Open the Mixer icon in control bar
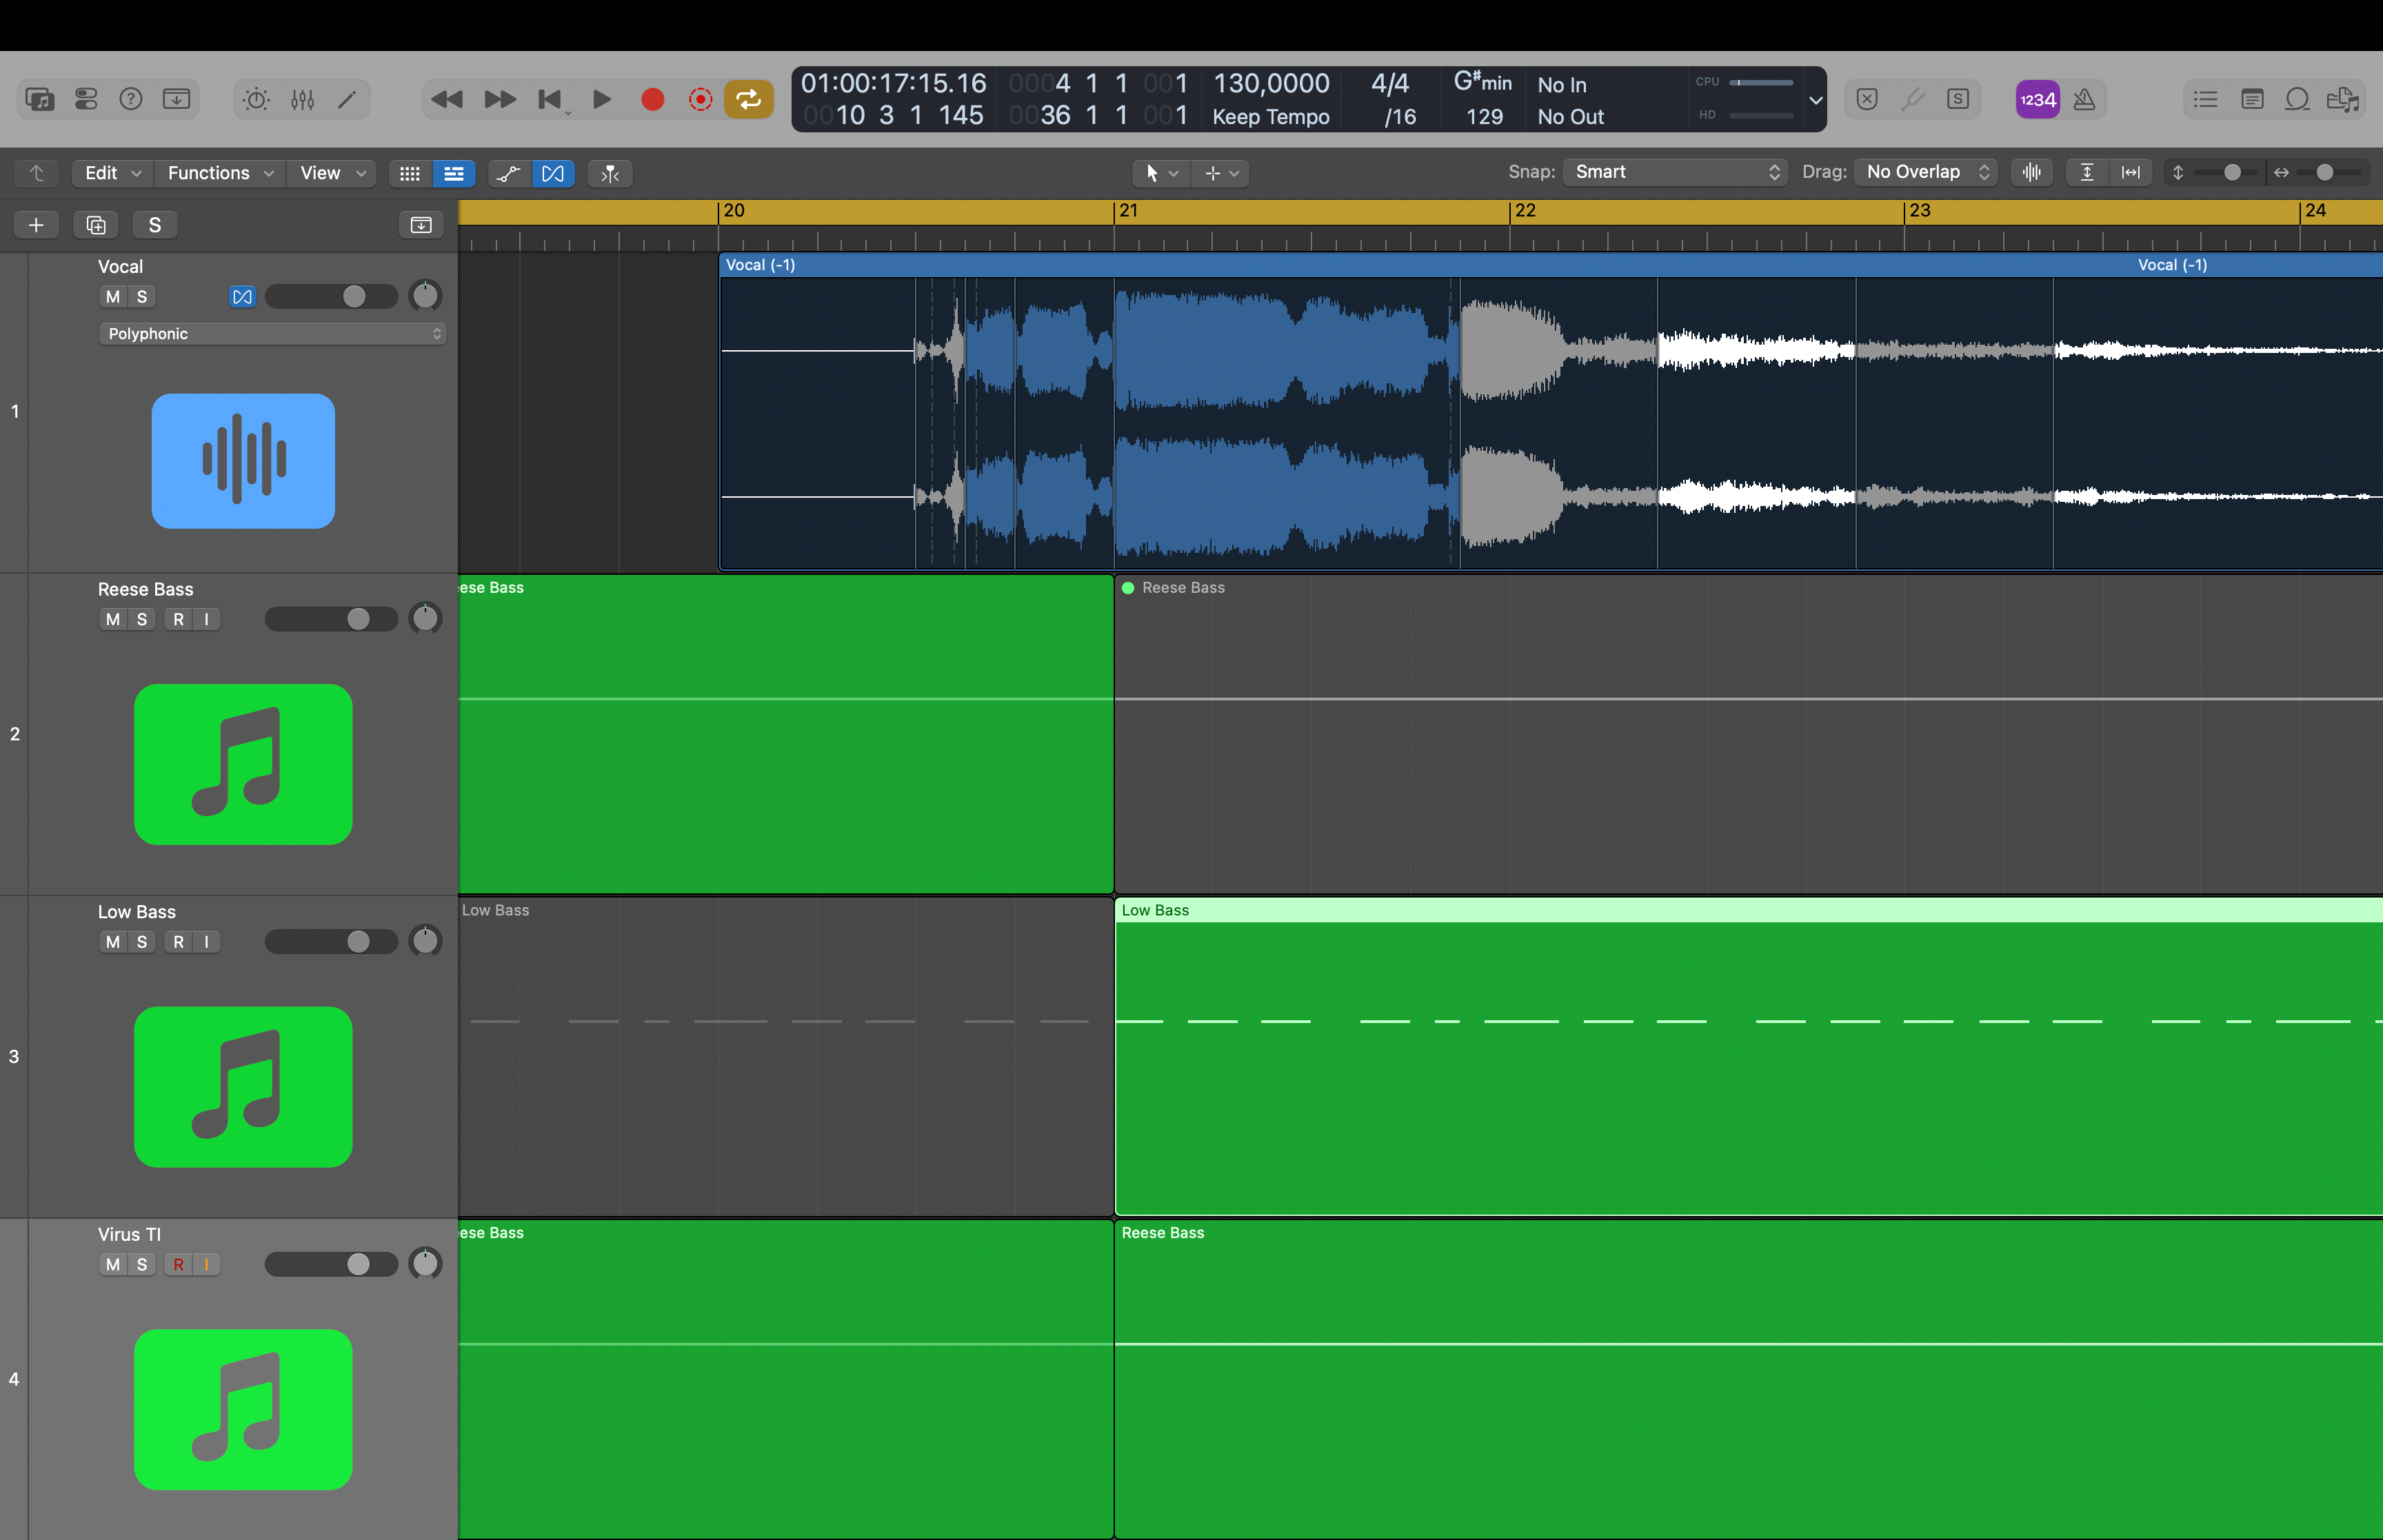This screenshot has width=2383, height=1540. coord(303,99)
